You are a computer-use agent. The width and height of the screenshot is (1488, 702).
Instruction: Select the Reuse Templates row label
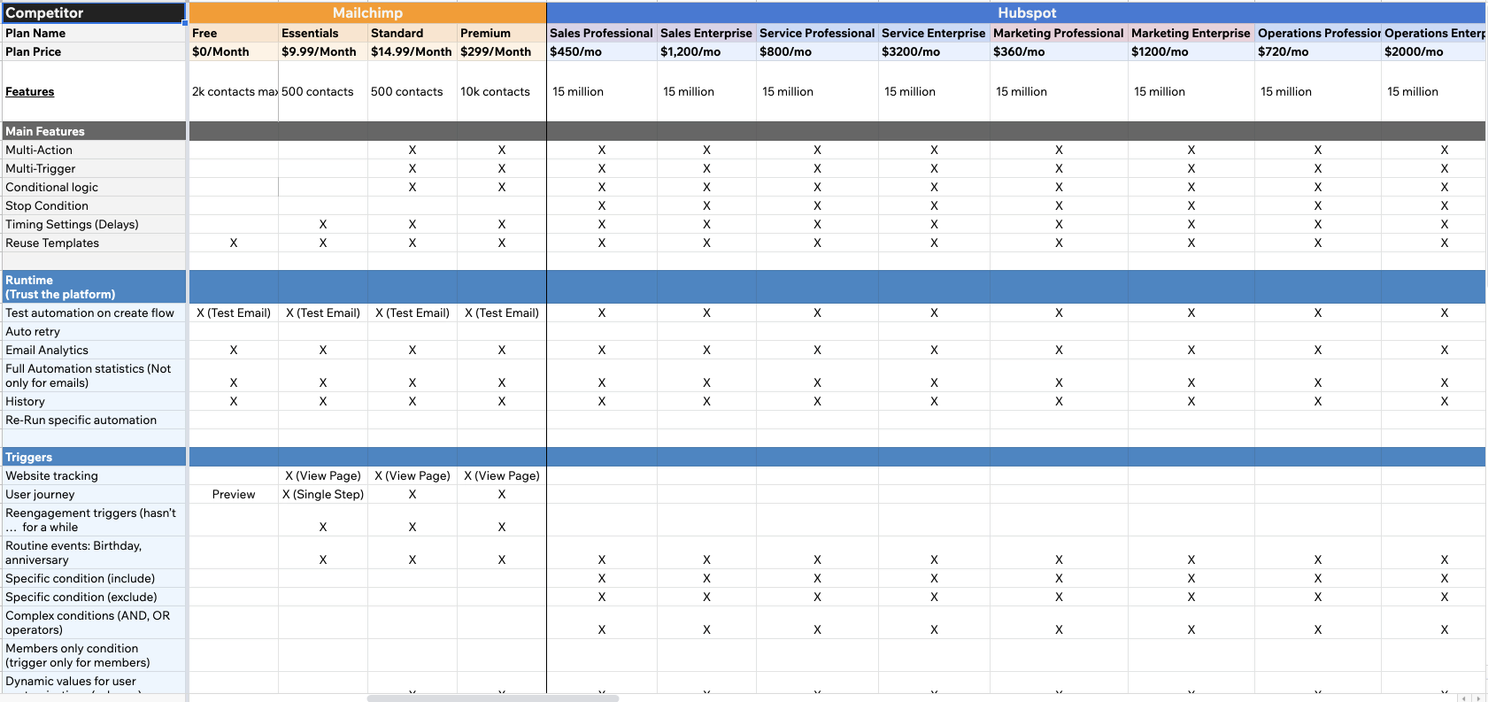93,243
